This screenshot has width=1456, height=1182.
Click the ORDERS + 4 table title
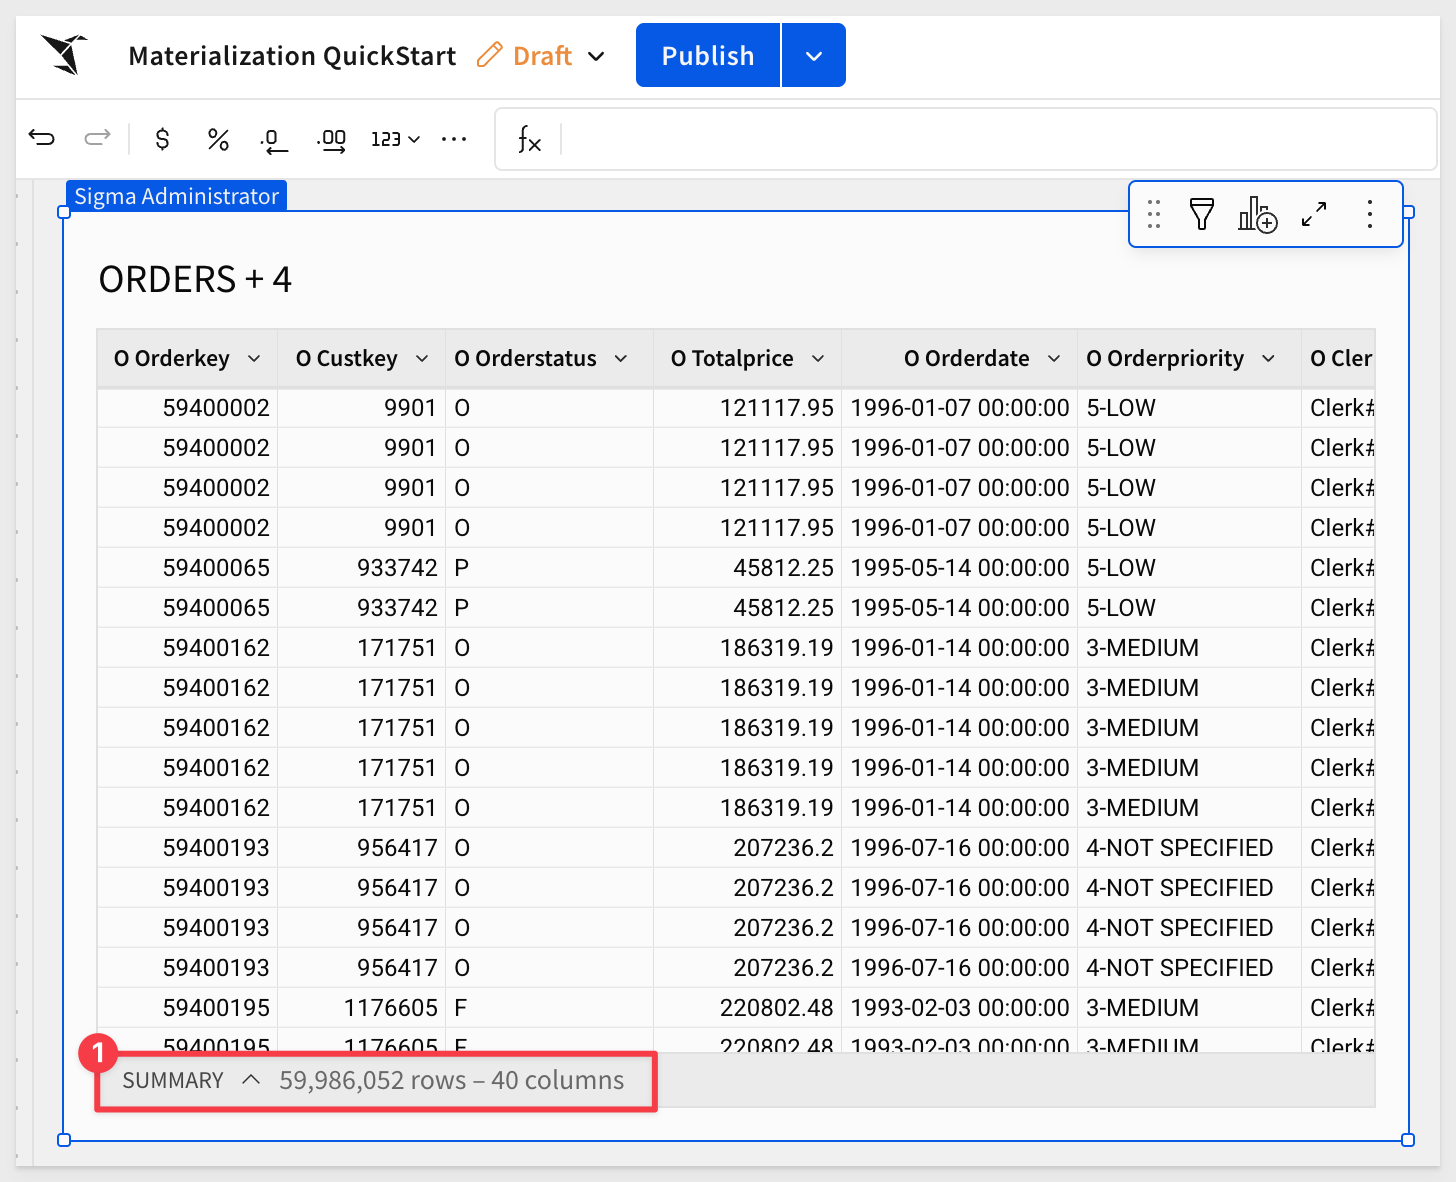click(195, 279)
